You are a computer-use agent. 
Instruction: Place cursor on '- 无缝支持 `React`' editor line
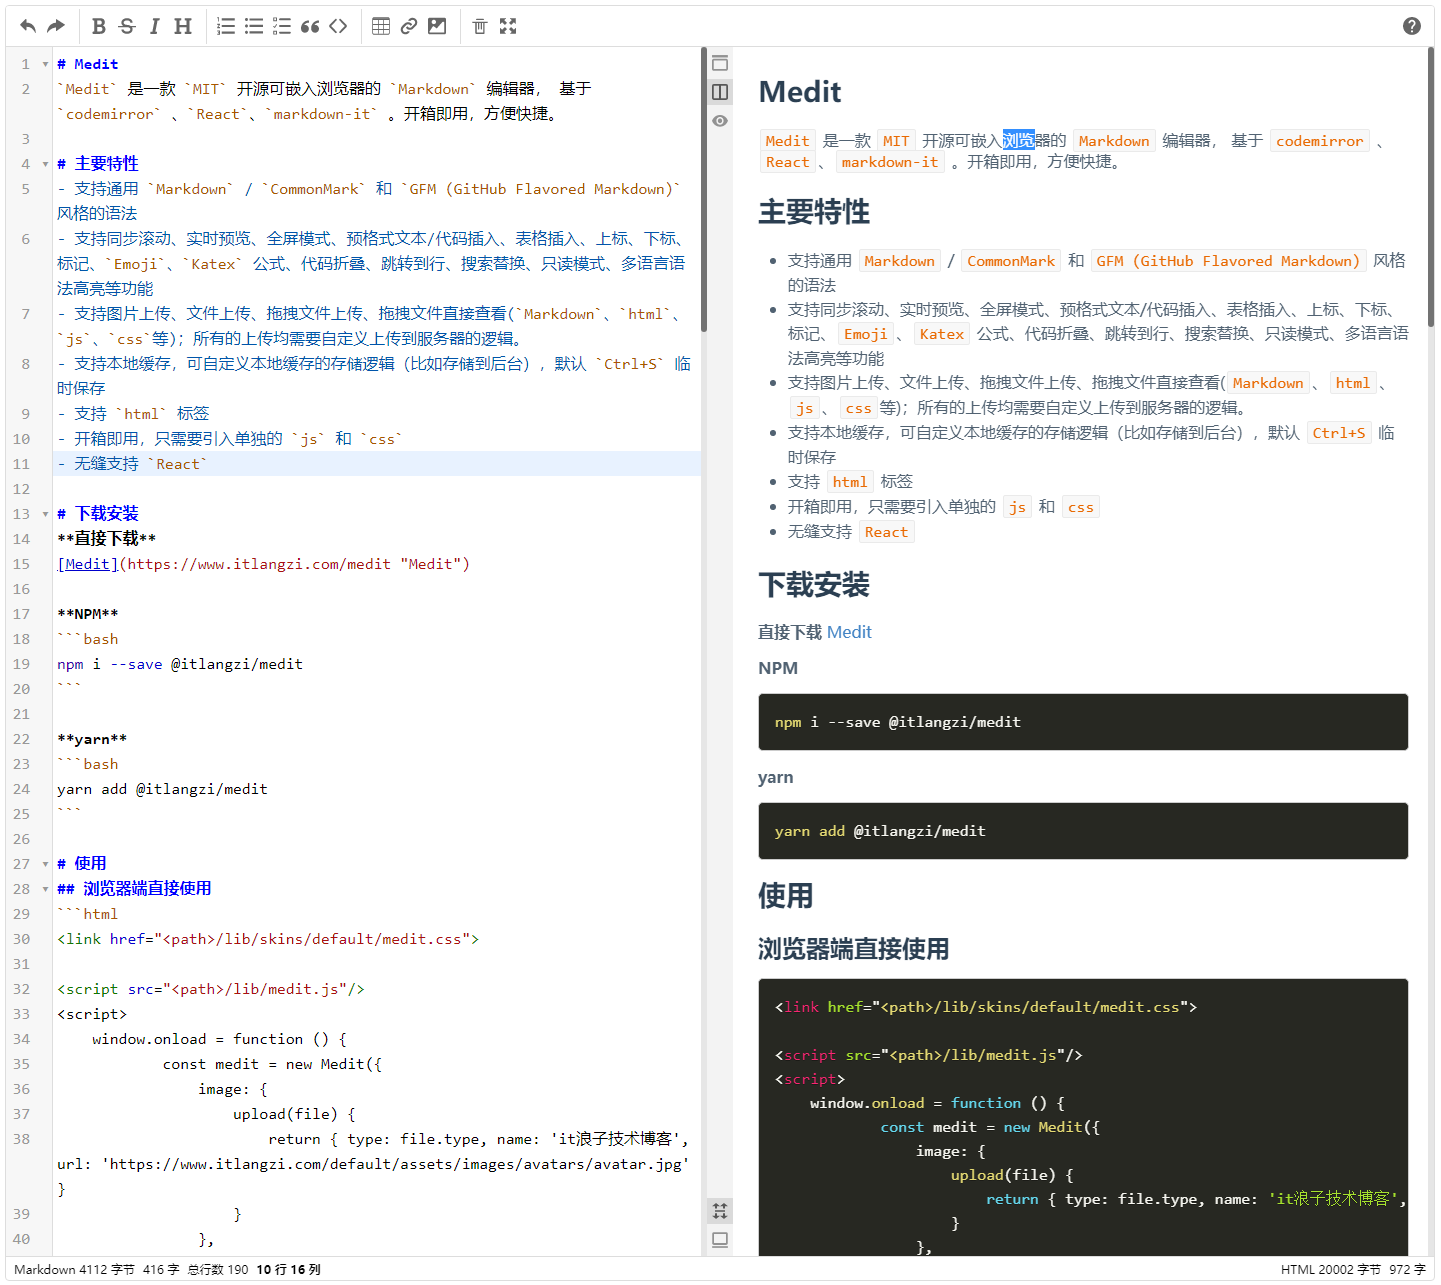pyautogui.click(x=379, y=464)
